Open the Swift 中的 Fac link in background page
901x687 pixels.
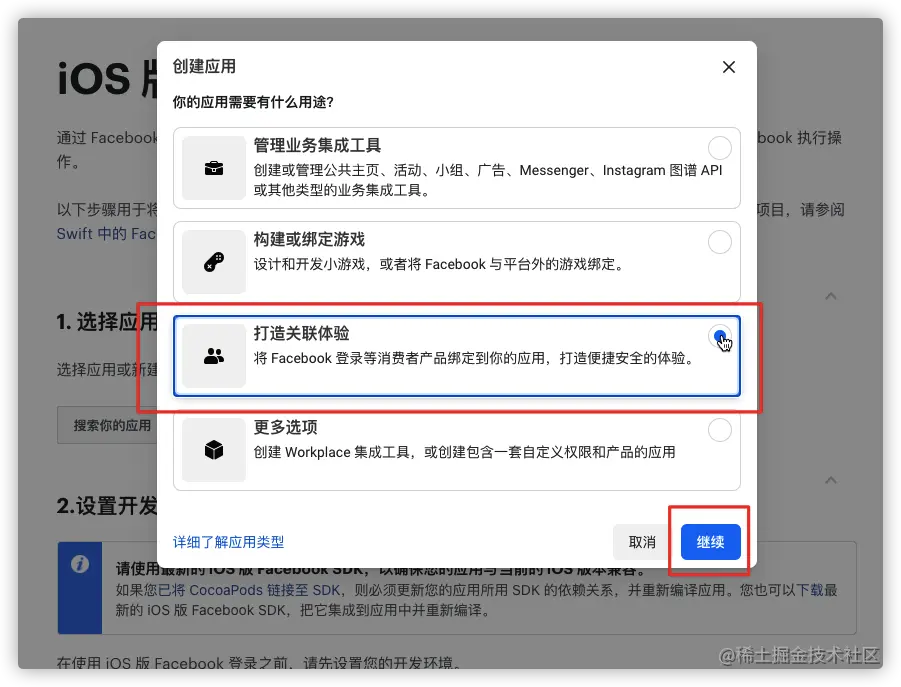[x=106, y=234]
